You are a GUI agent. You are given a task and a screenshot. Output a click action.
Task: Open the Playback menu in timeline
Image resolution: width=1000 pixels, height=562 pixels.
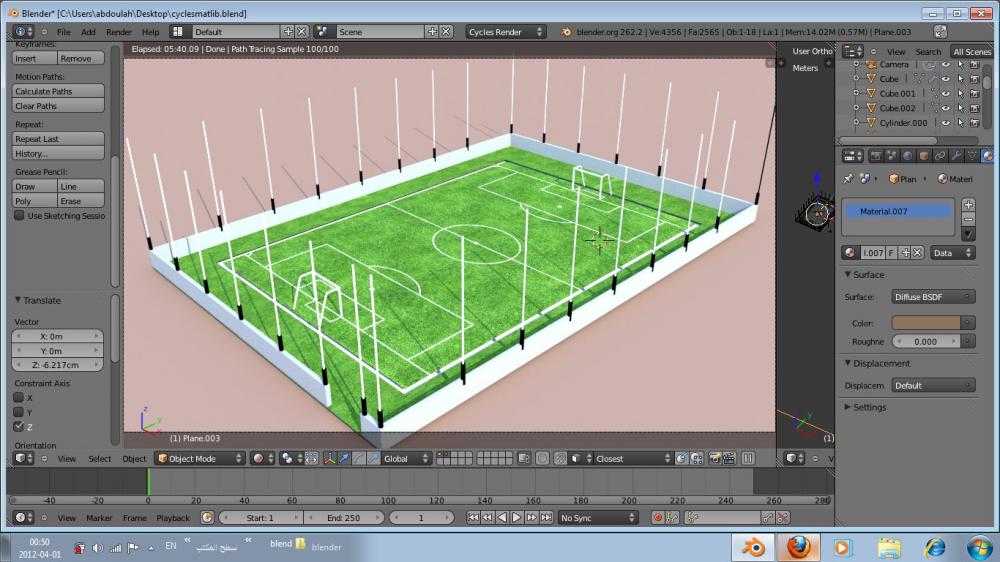point(173,517)
